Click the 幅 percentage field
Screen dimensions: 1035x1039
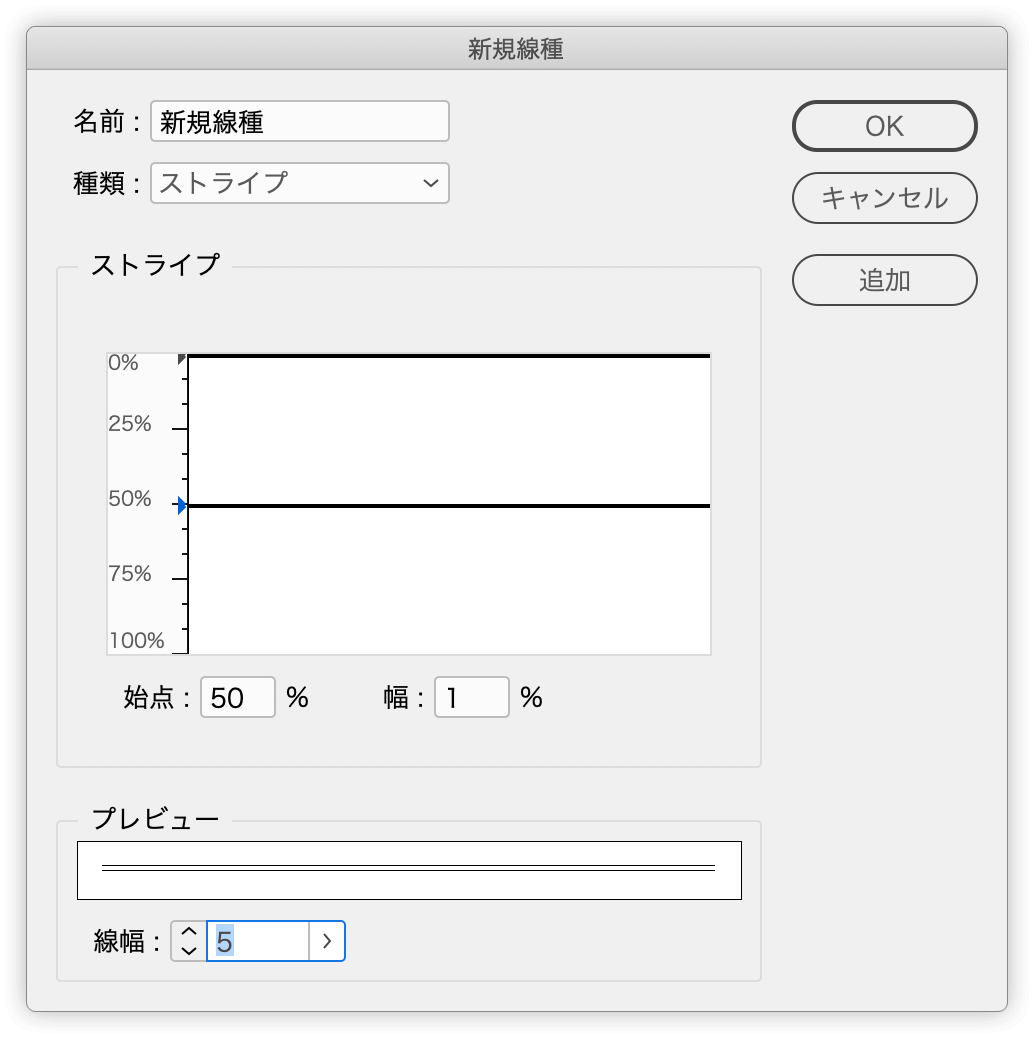click(x=472, y=697)
